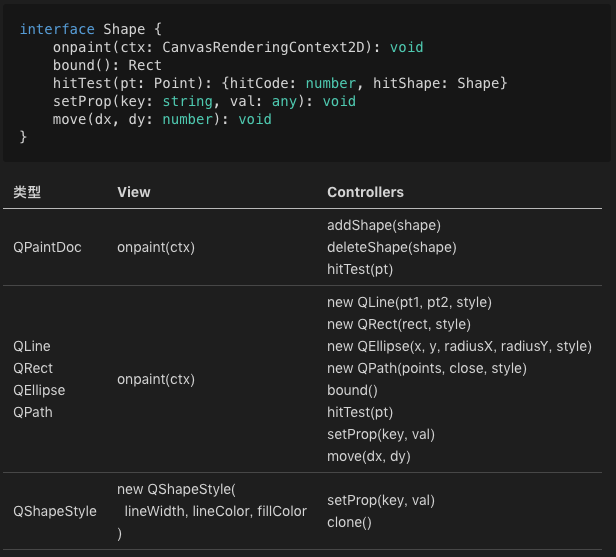The image size is (616, 557).
Task: Click 'clone()' in the QShapeStyle row
Action: [x=349, y=522]
